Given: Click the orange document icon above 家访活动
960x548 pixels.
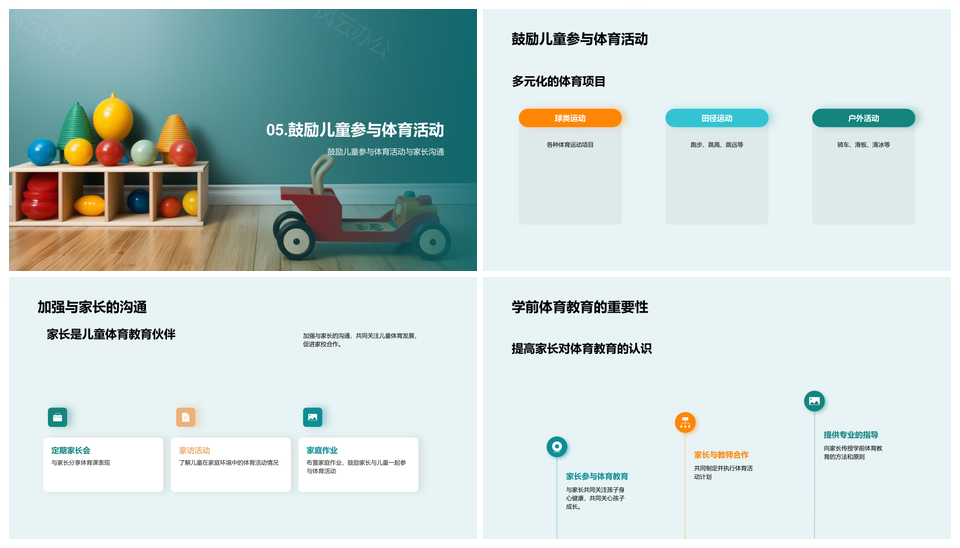Looking at the screenshot, I should tap(186, 417).
